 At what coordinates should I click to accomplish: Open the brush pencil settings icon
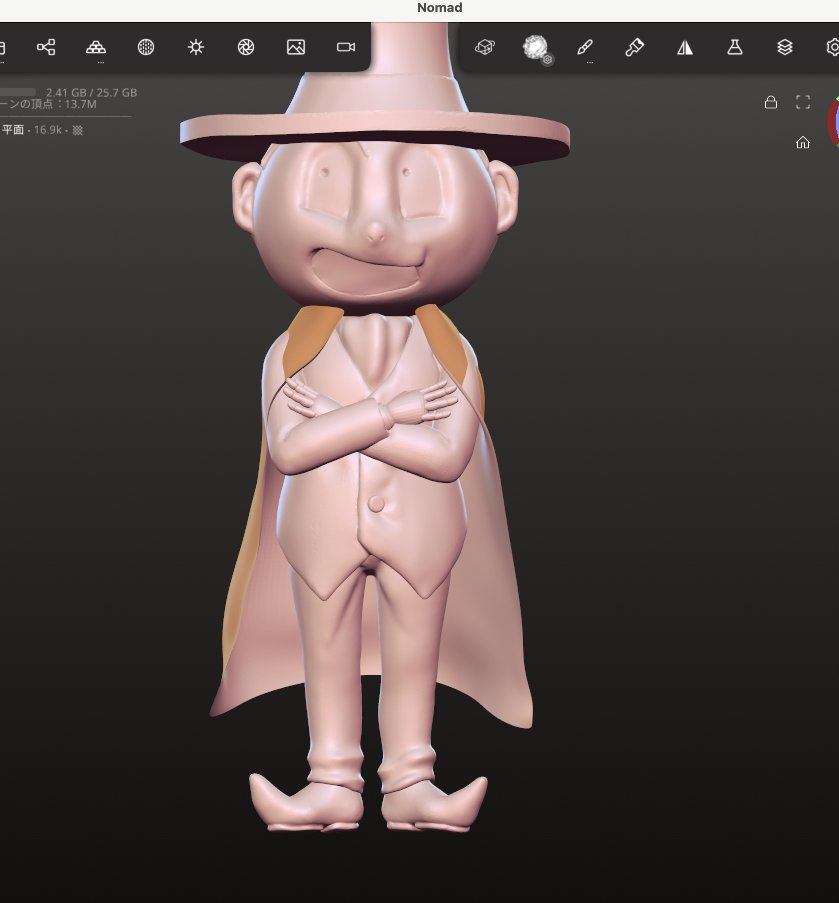coord(585,47)
